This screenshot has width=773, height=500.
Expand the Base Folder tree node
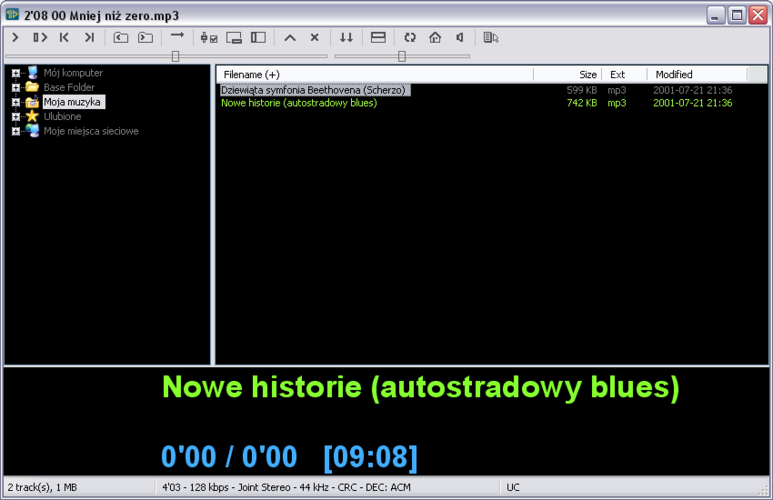pyautogui.click(x=16, y=88)
